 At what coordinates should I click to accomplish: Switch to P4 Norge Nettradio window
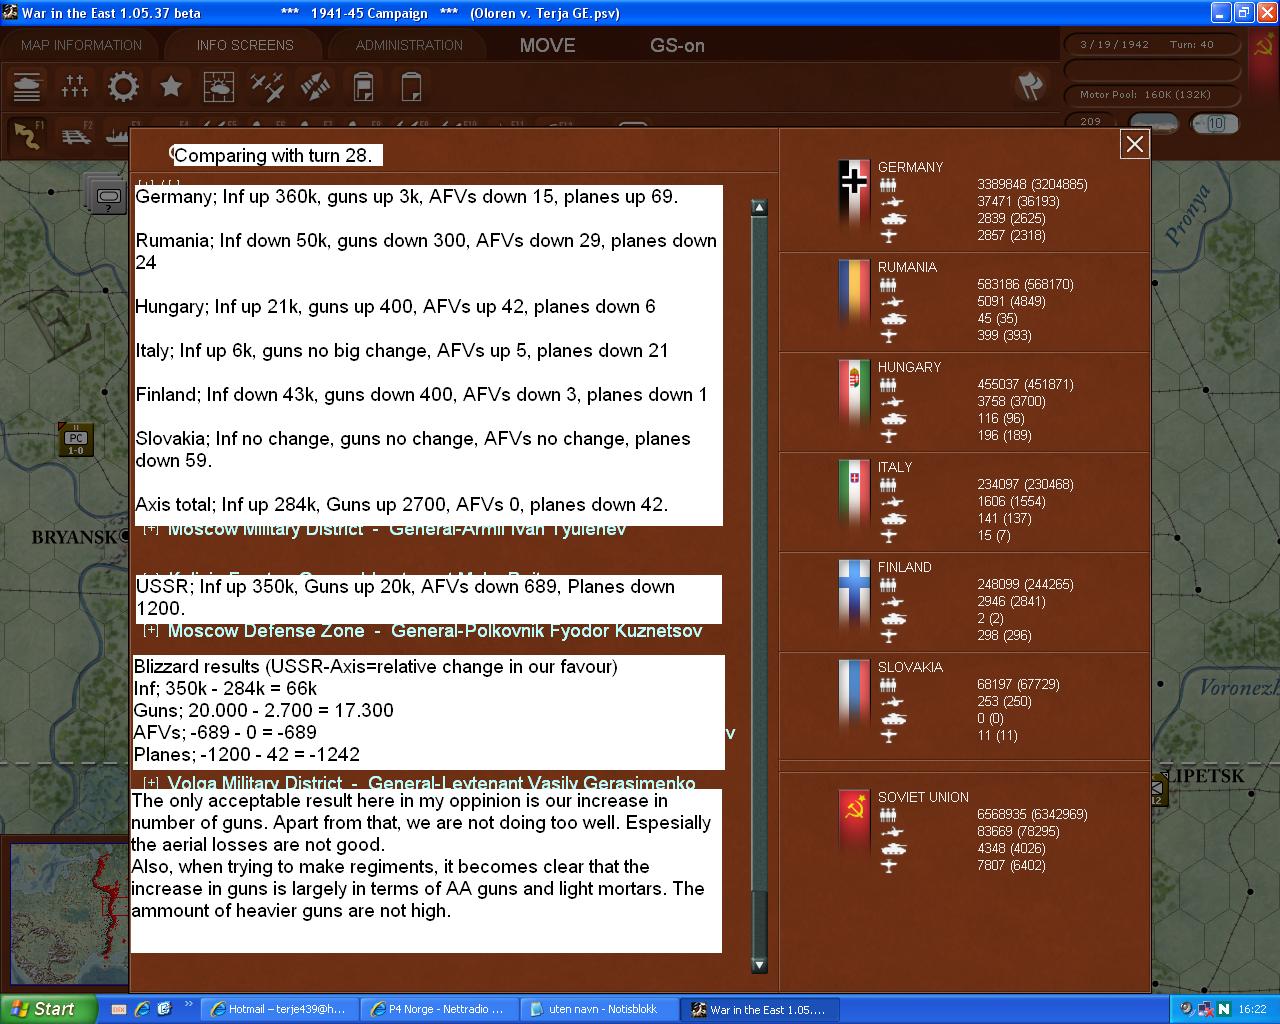click(439, 1009)
